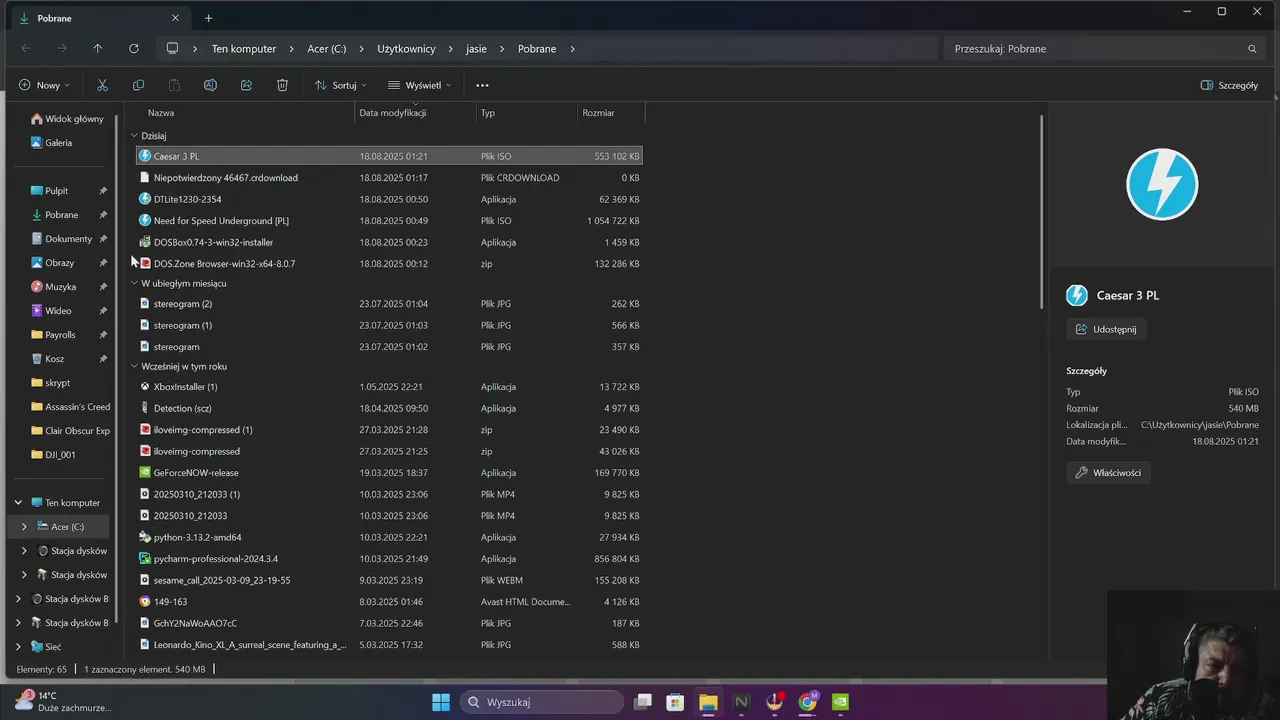
Task: Open the Nowy dropdown menu
Action: (44, 85)
